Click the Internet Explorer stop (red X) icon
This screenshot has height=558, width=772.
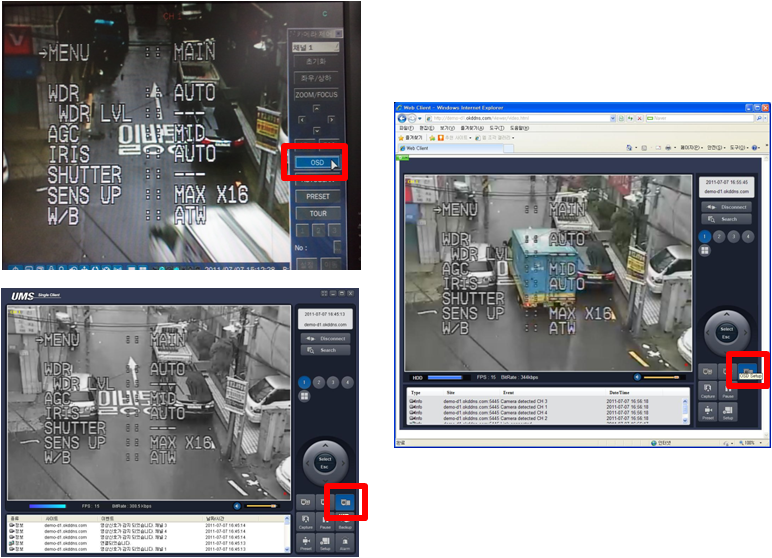640,118
